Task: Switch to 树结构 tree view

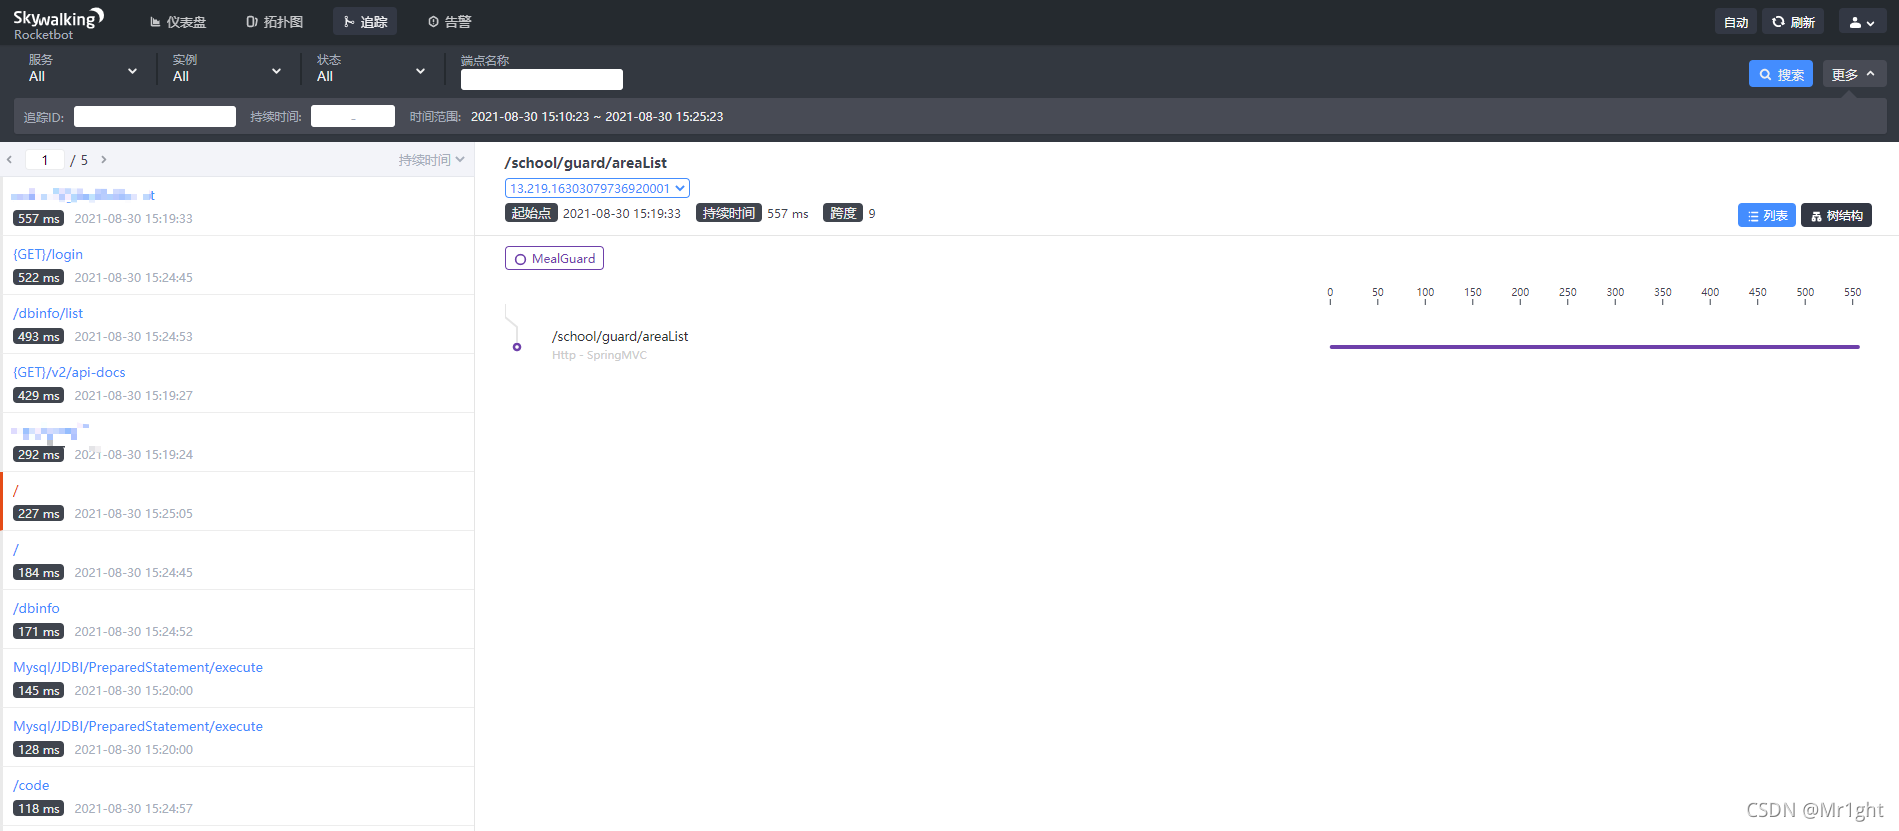Action: (1836, 215)
